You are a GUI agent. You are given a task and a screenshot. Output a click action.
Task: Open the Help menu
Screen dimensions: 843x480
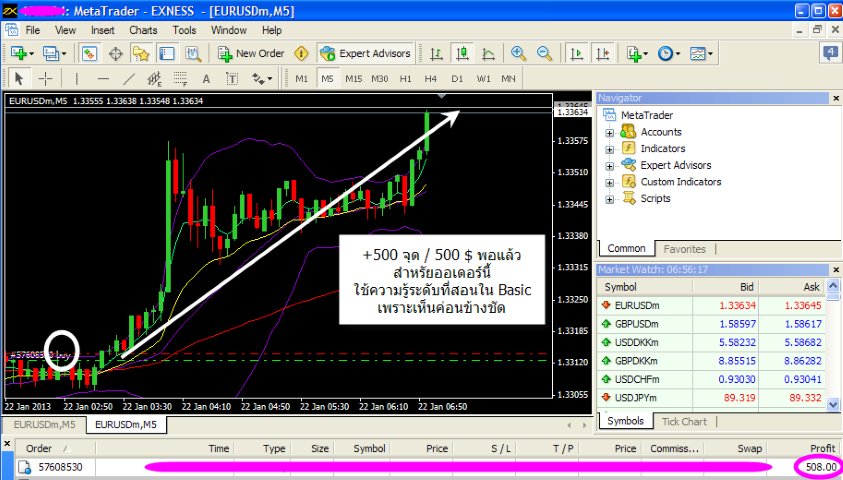(x=272, y=30)
